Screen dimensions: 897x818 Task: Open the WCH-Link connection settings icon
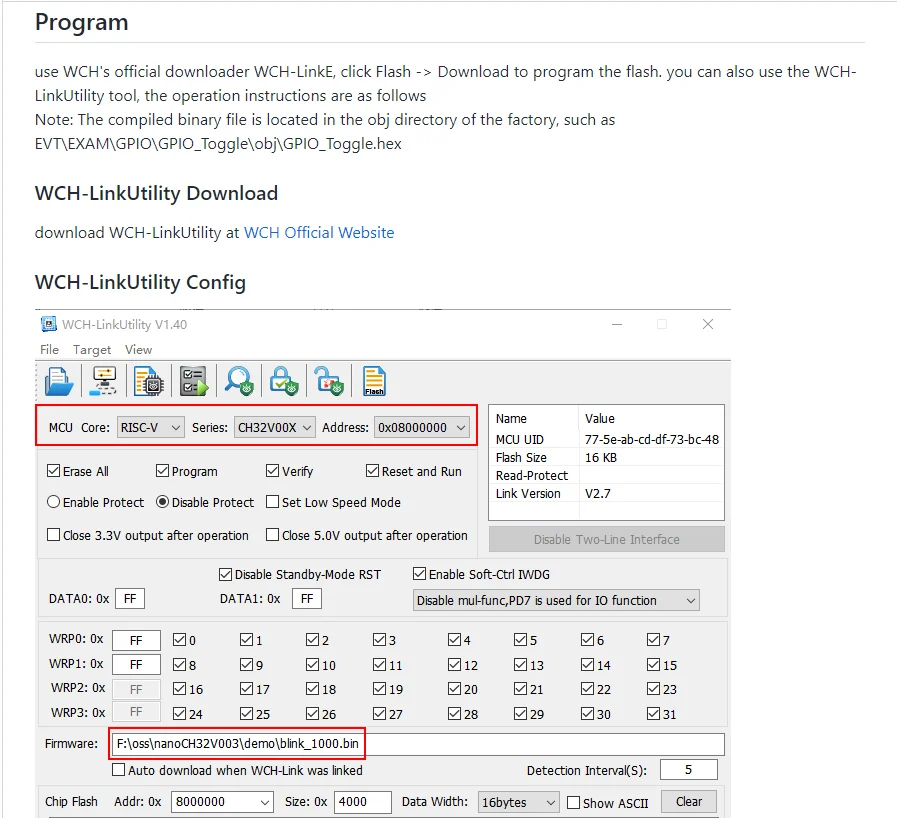[104, 382]
